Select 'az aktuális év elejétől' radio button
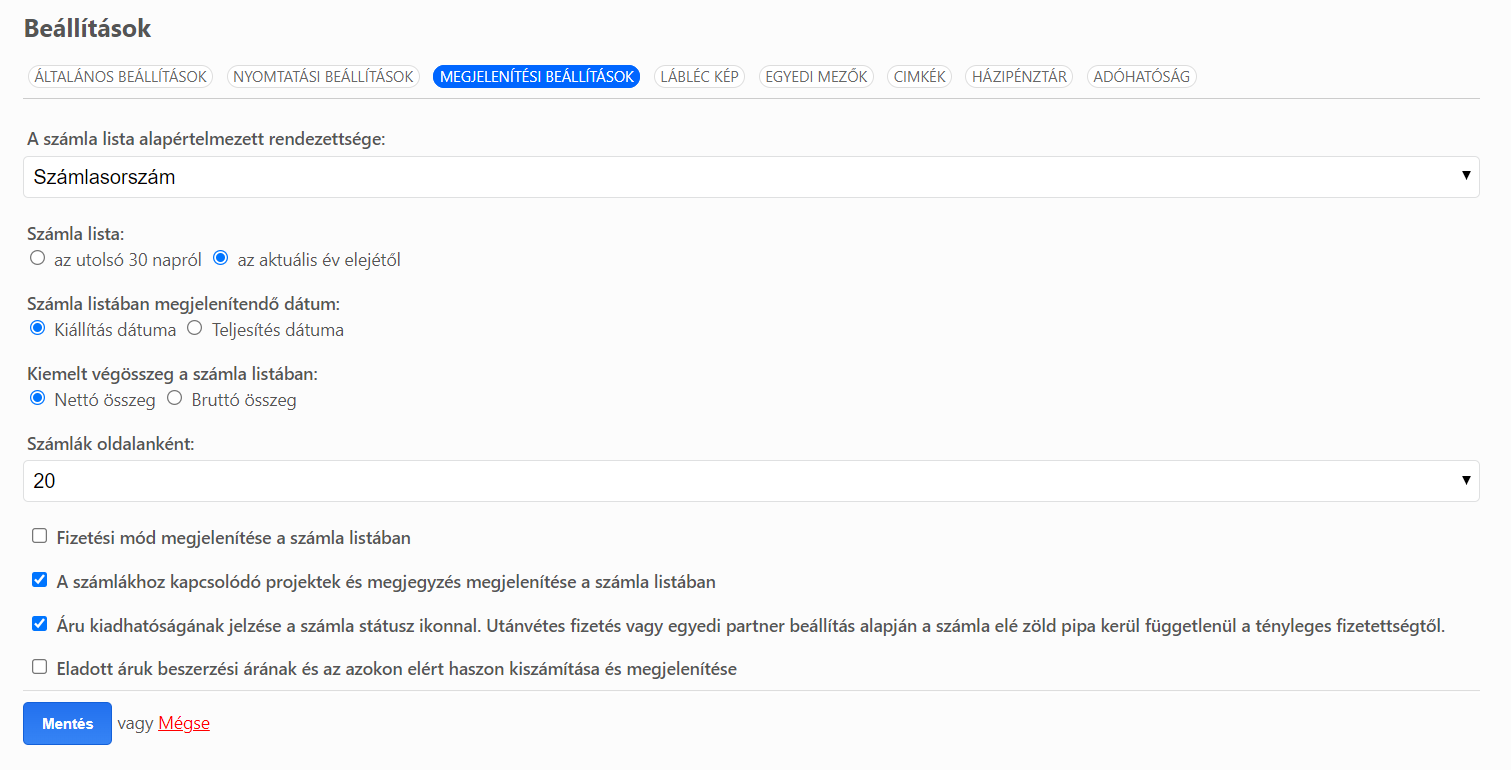The width and height of the screenshot is (1511, 770). tap(221, 258)
